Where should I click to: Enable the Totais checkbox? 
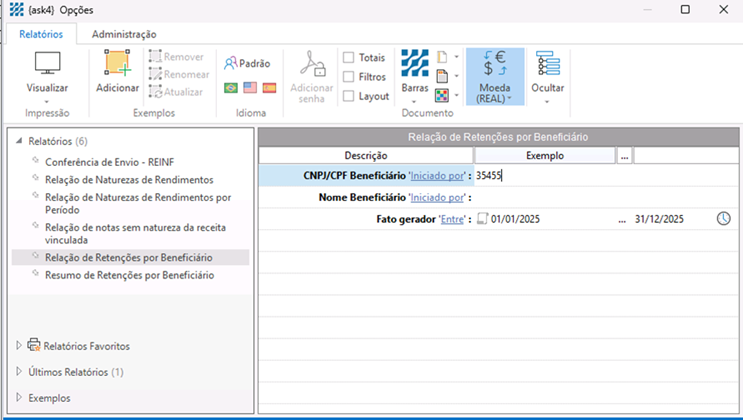(x=348, y=58)
